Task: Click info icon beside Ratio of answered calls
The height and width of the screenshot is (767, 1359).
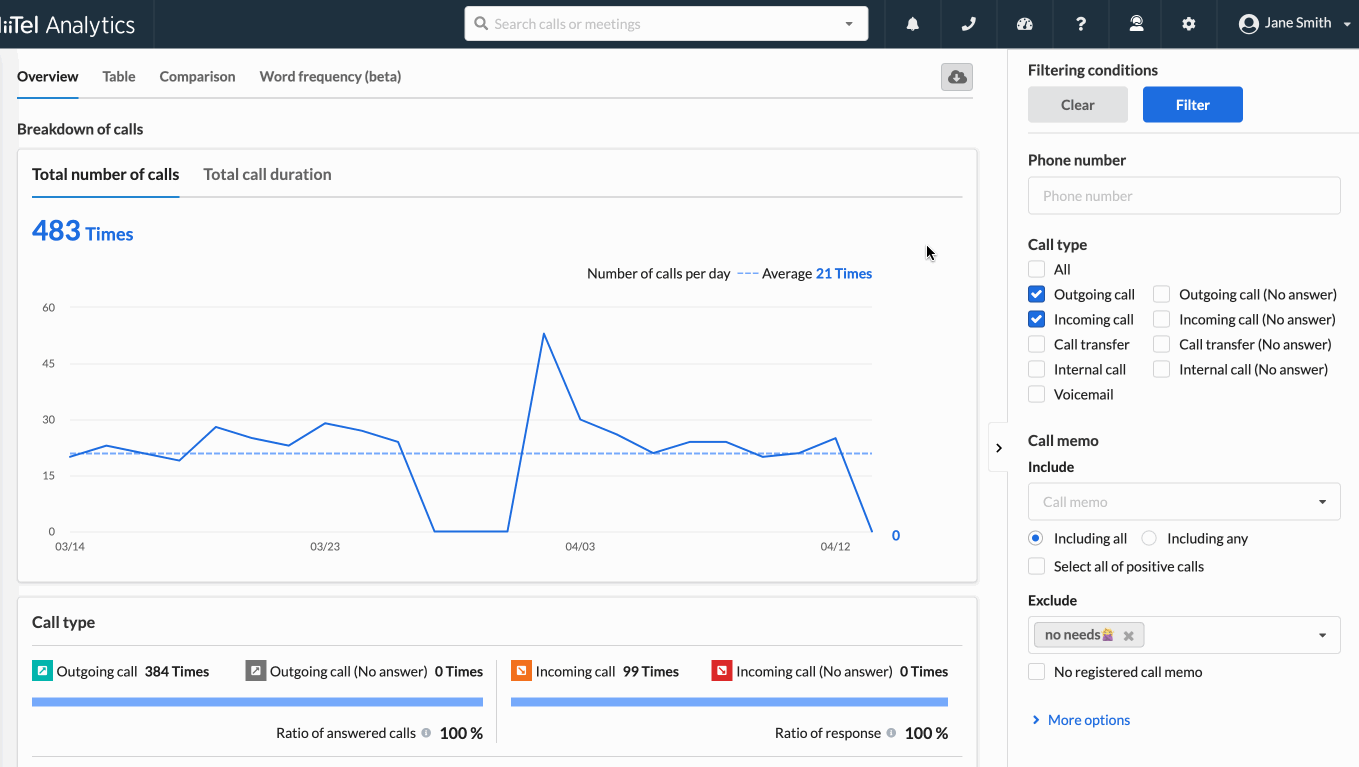Action: pos(426,733)
